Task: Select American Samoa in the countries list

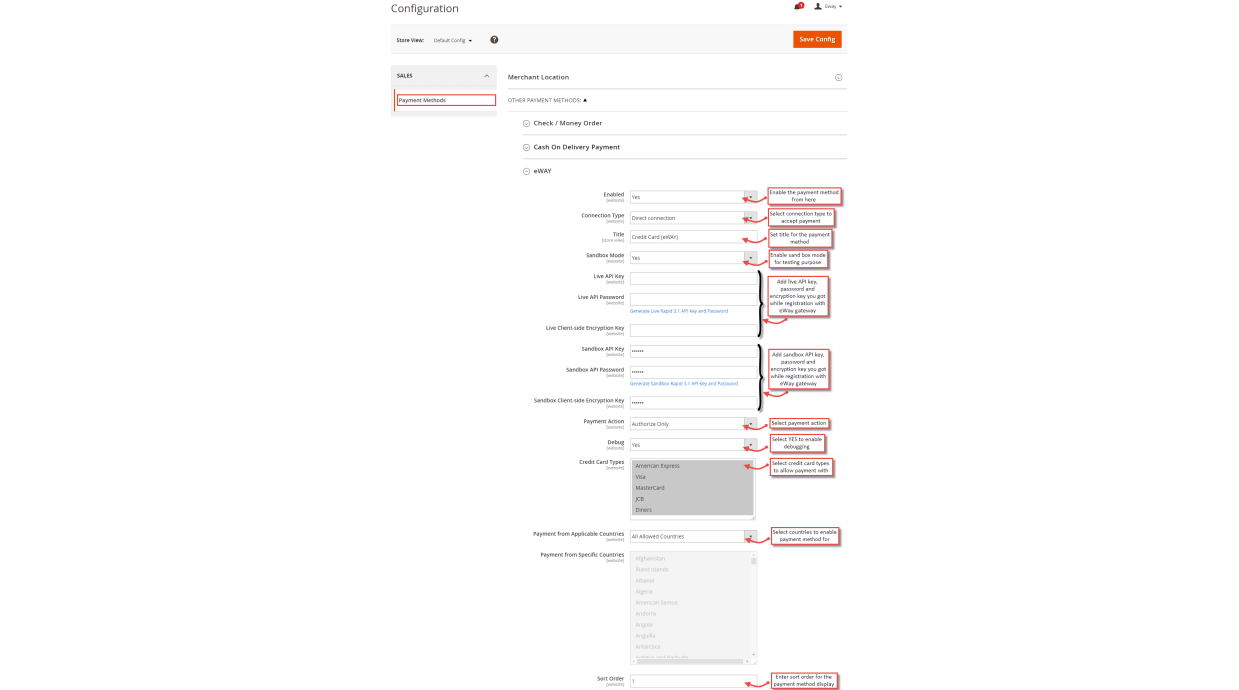Action: coord(690,603)
